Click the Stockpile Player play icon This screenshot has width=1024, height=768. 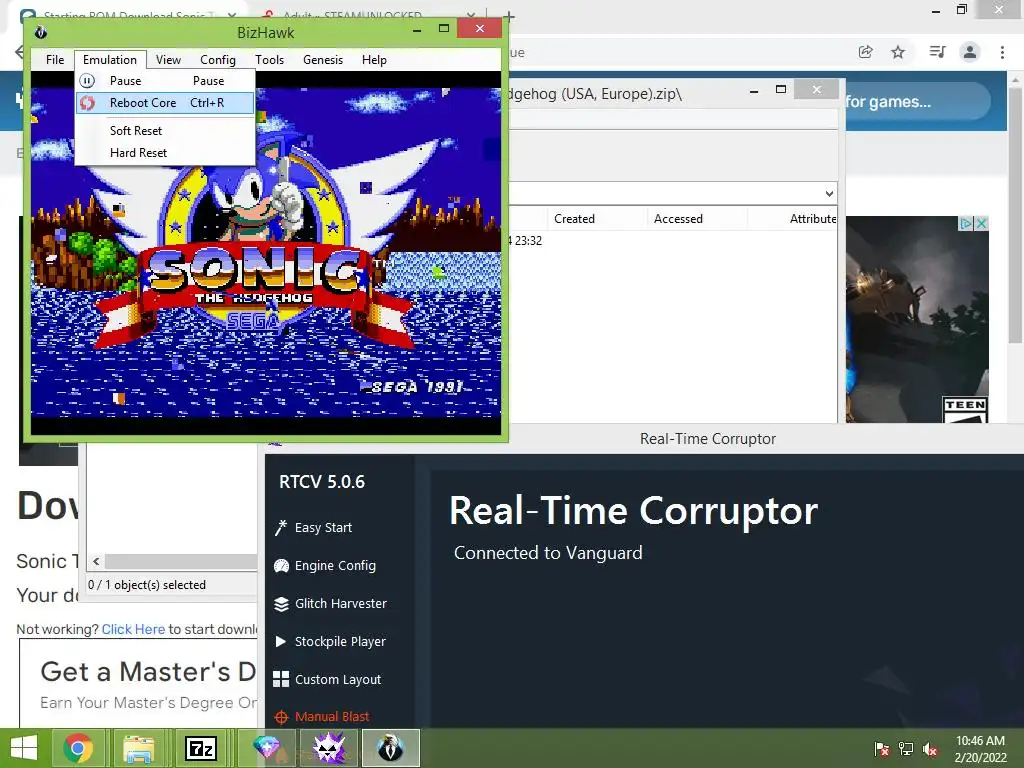[281, 641]
